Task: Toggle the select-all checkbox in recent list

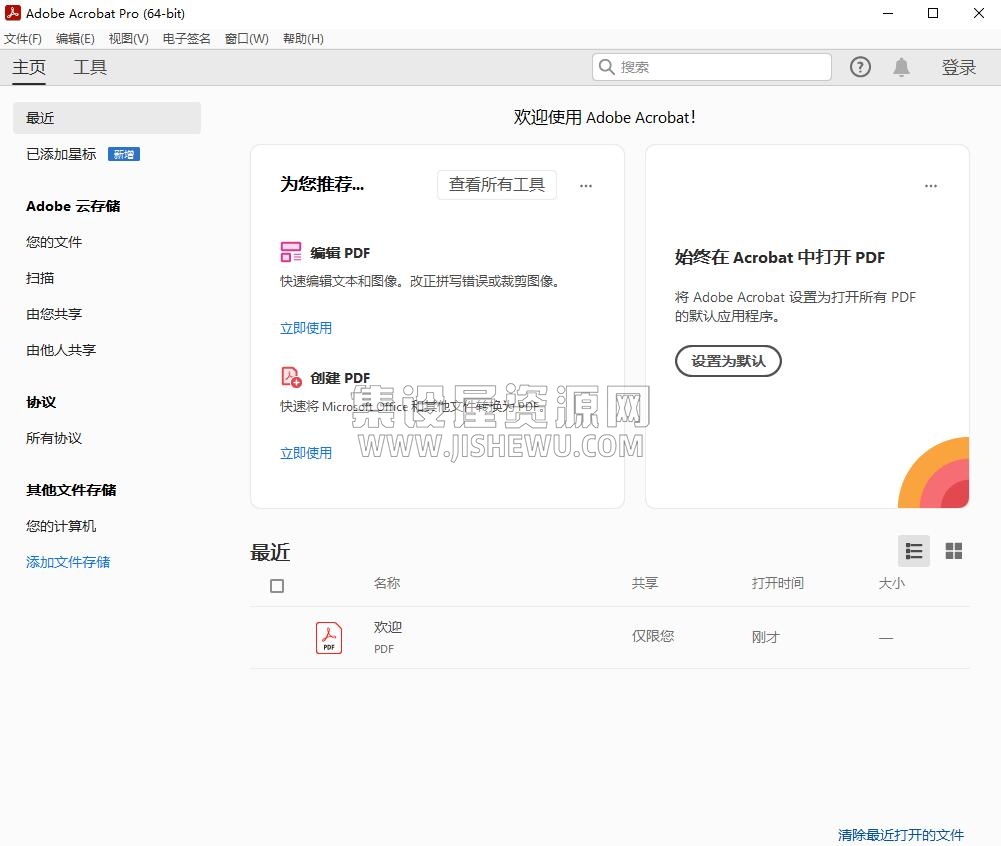Action: (x=276, y=585)
